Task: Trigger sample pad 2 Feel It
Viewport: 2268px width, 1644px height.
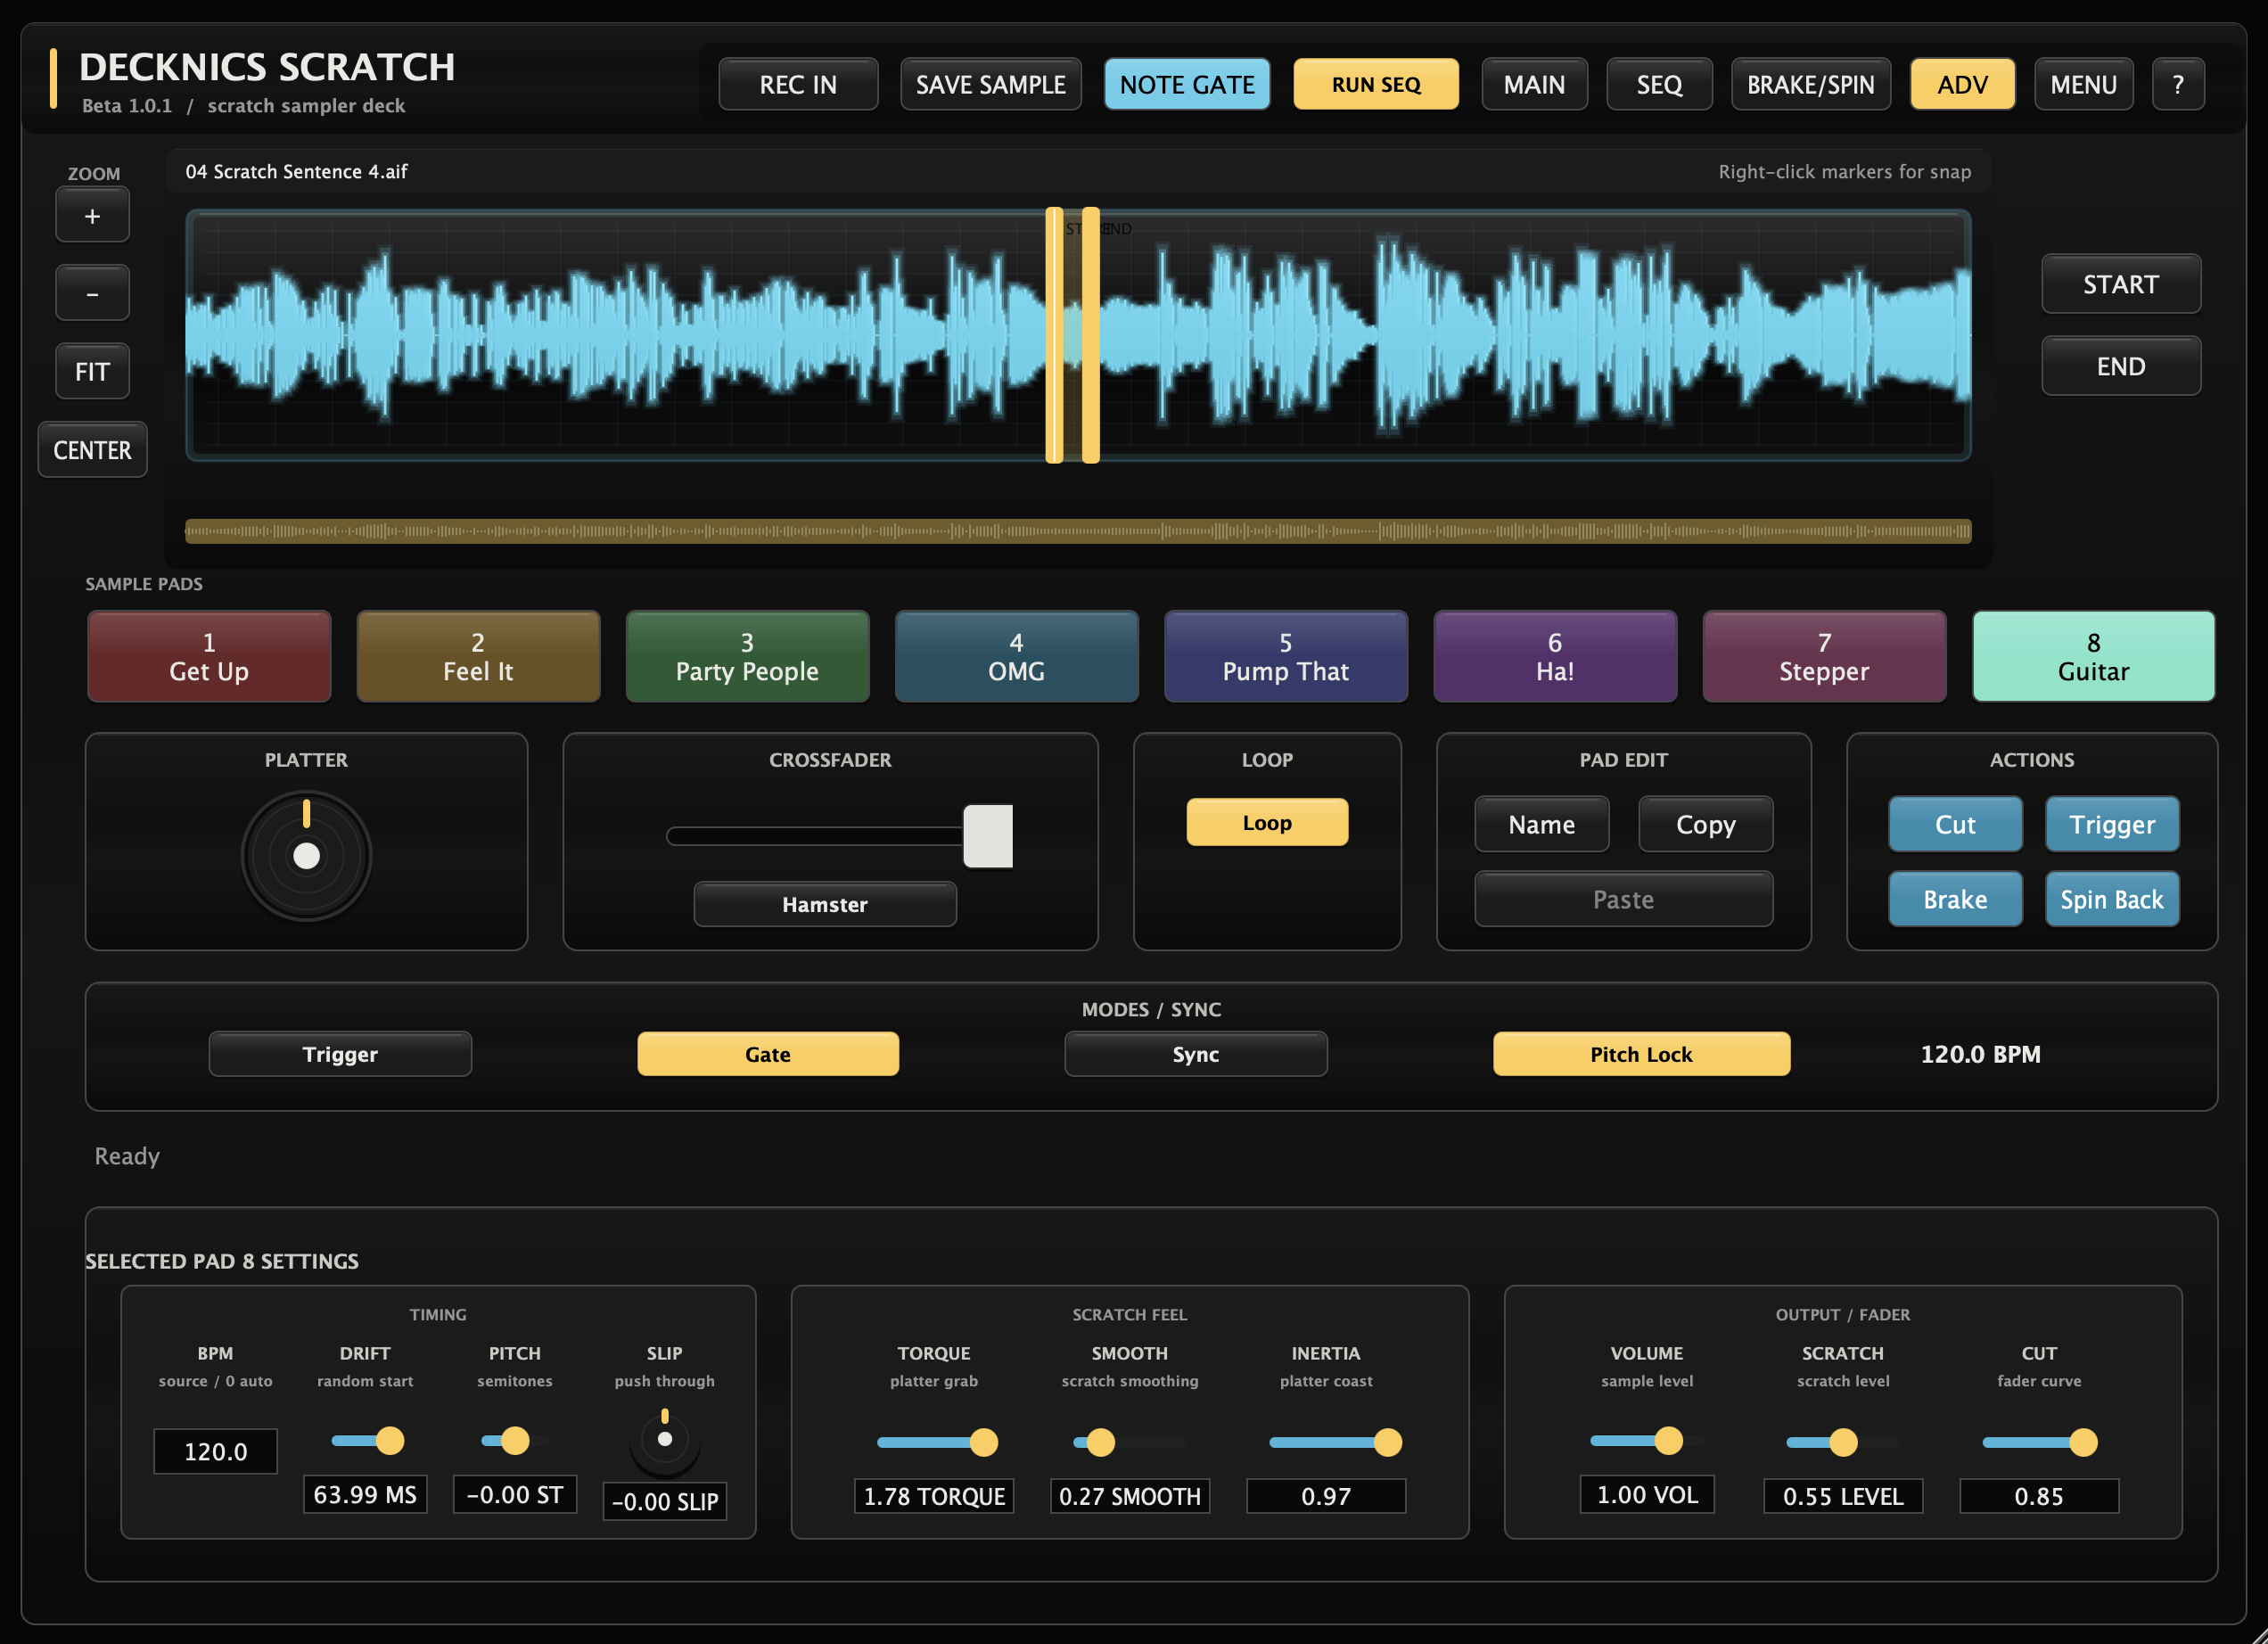Action: [x=478, y=656]
